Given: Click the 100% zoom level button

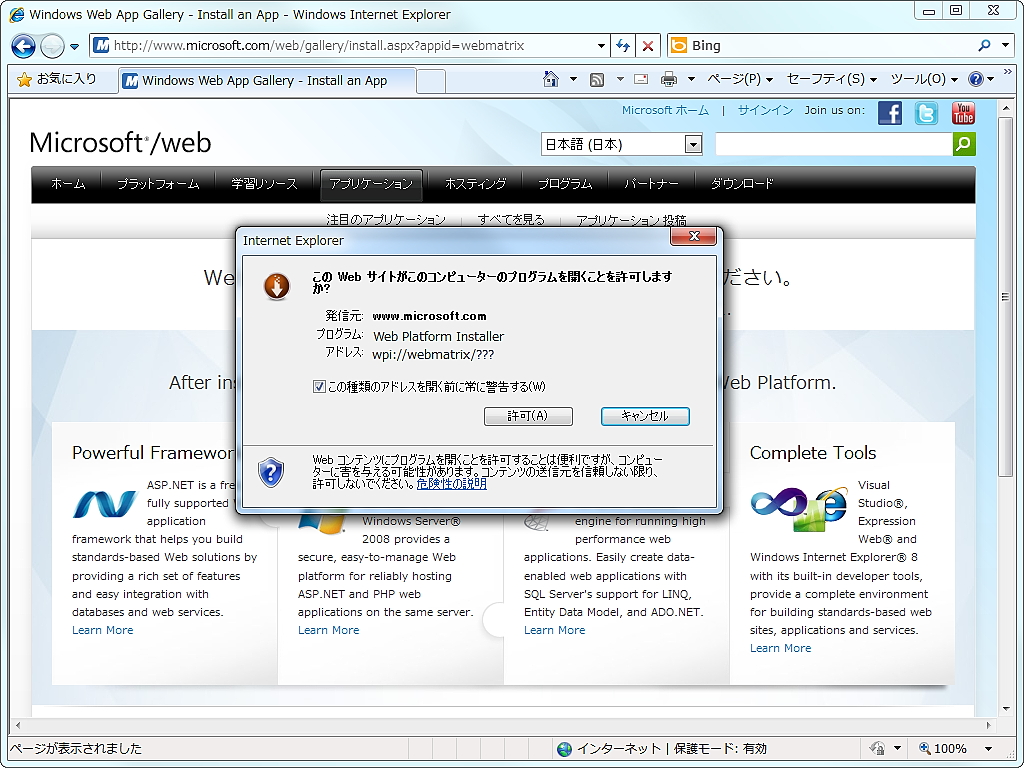Looking at the screenshot, I should (942, 748).
